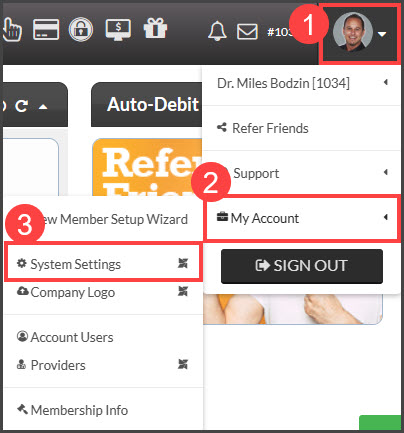Click the refresh icon on panel header
This screenshot has height=433, width=404.
click(22, 106)
